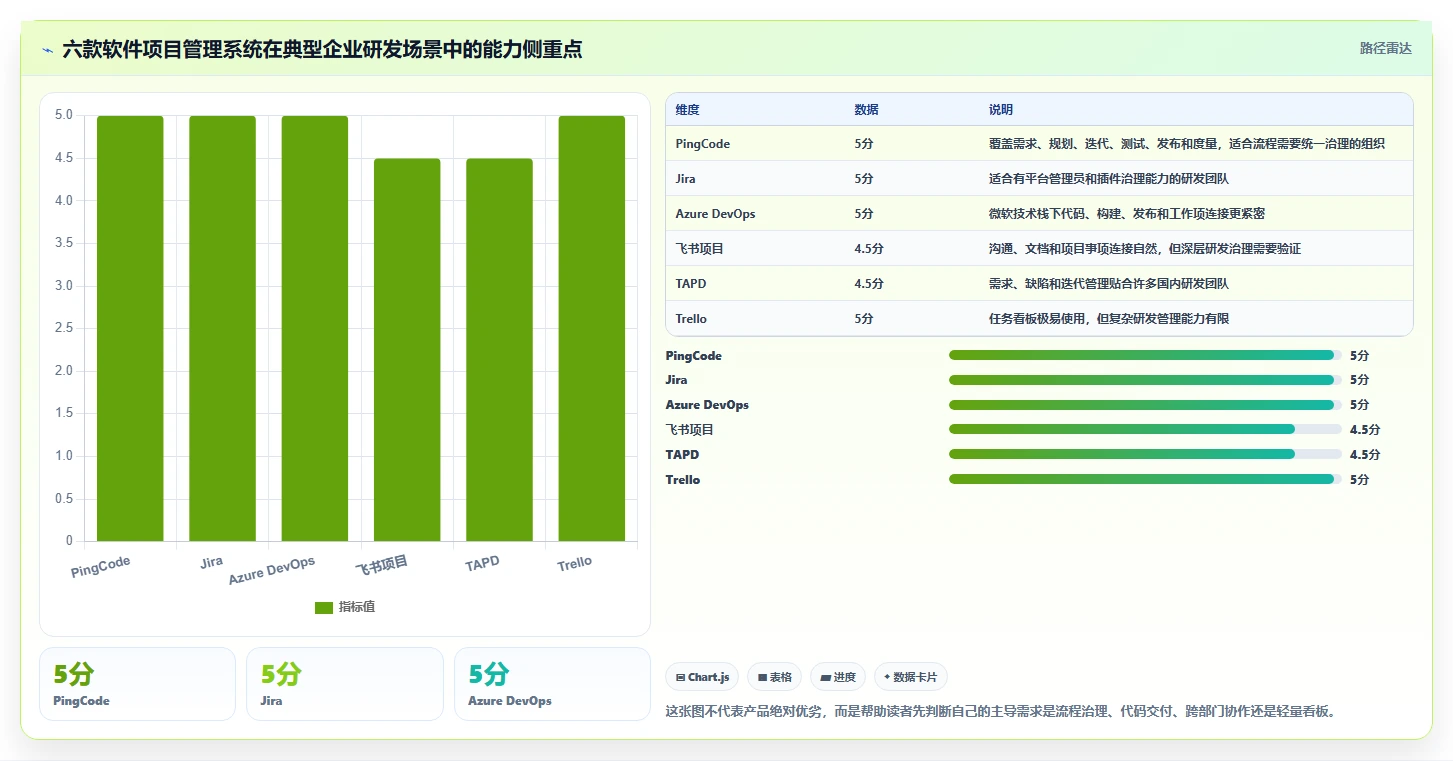Click the 飞书项目 bar in chart

pos(407,350)
